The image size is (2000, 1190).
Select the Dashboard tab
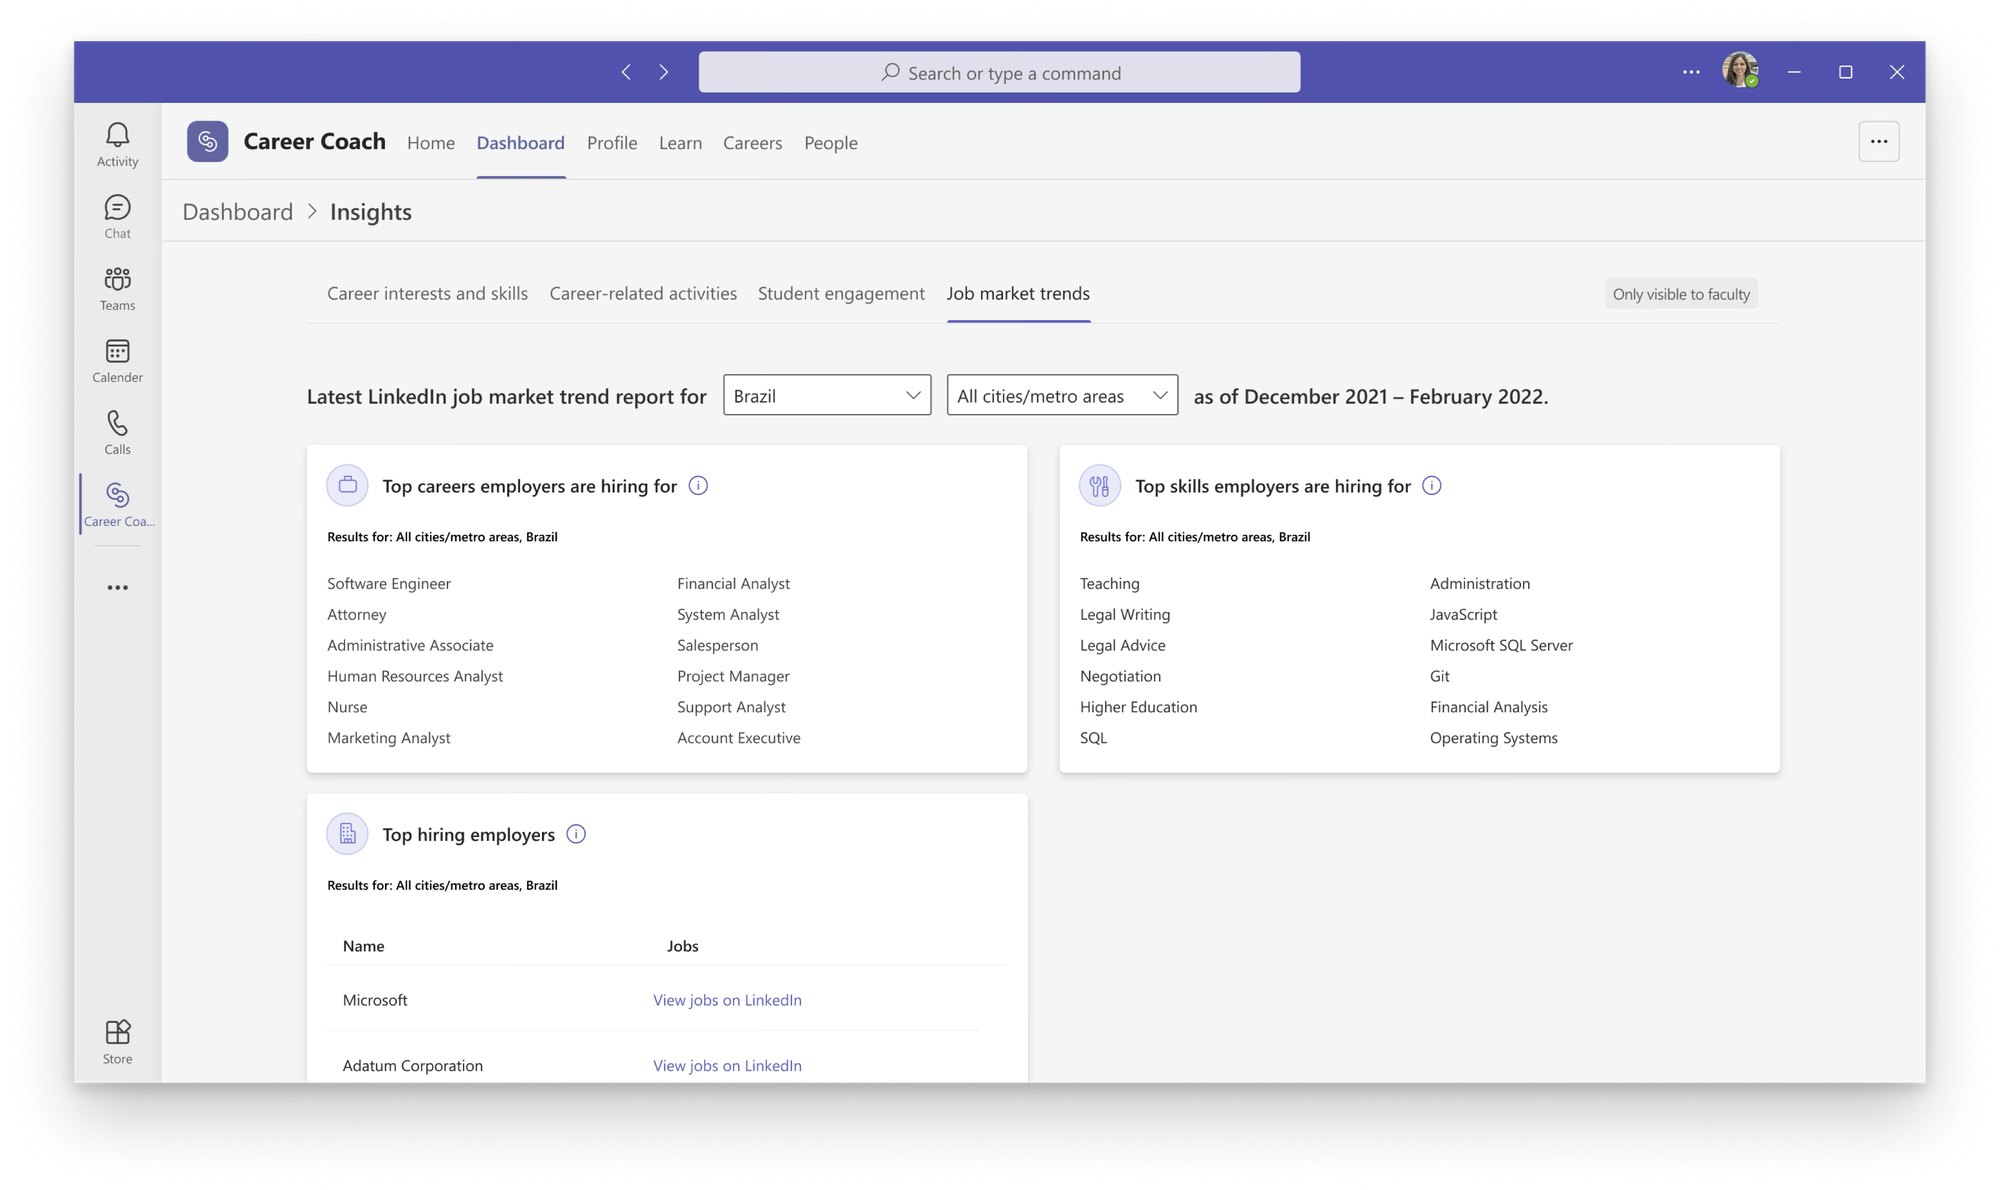(520, 143)
